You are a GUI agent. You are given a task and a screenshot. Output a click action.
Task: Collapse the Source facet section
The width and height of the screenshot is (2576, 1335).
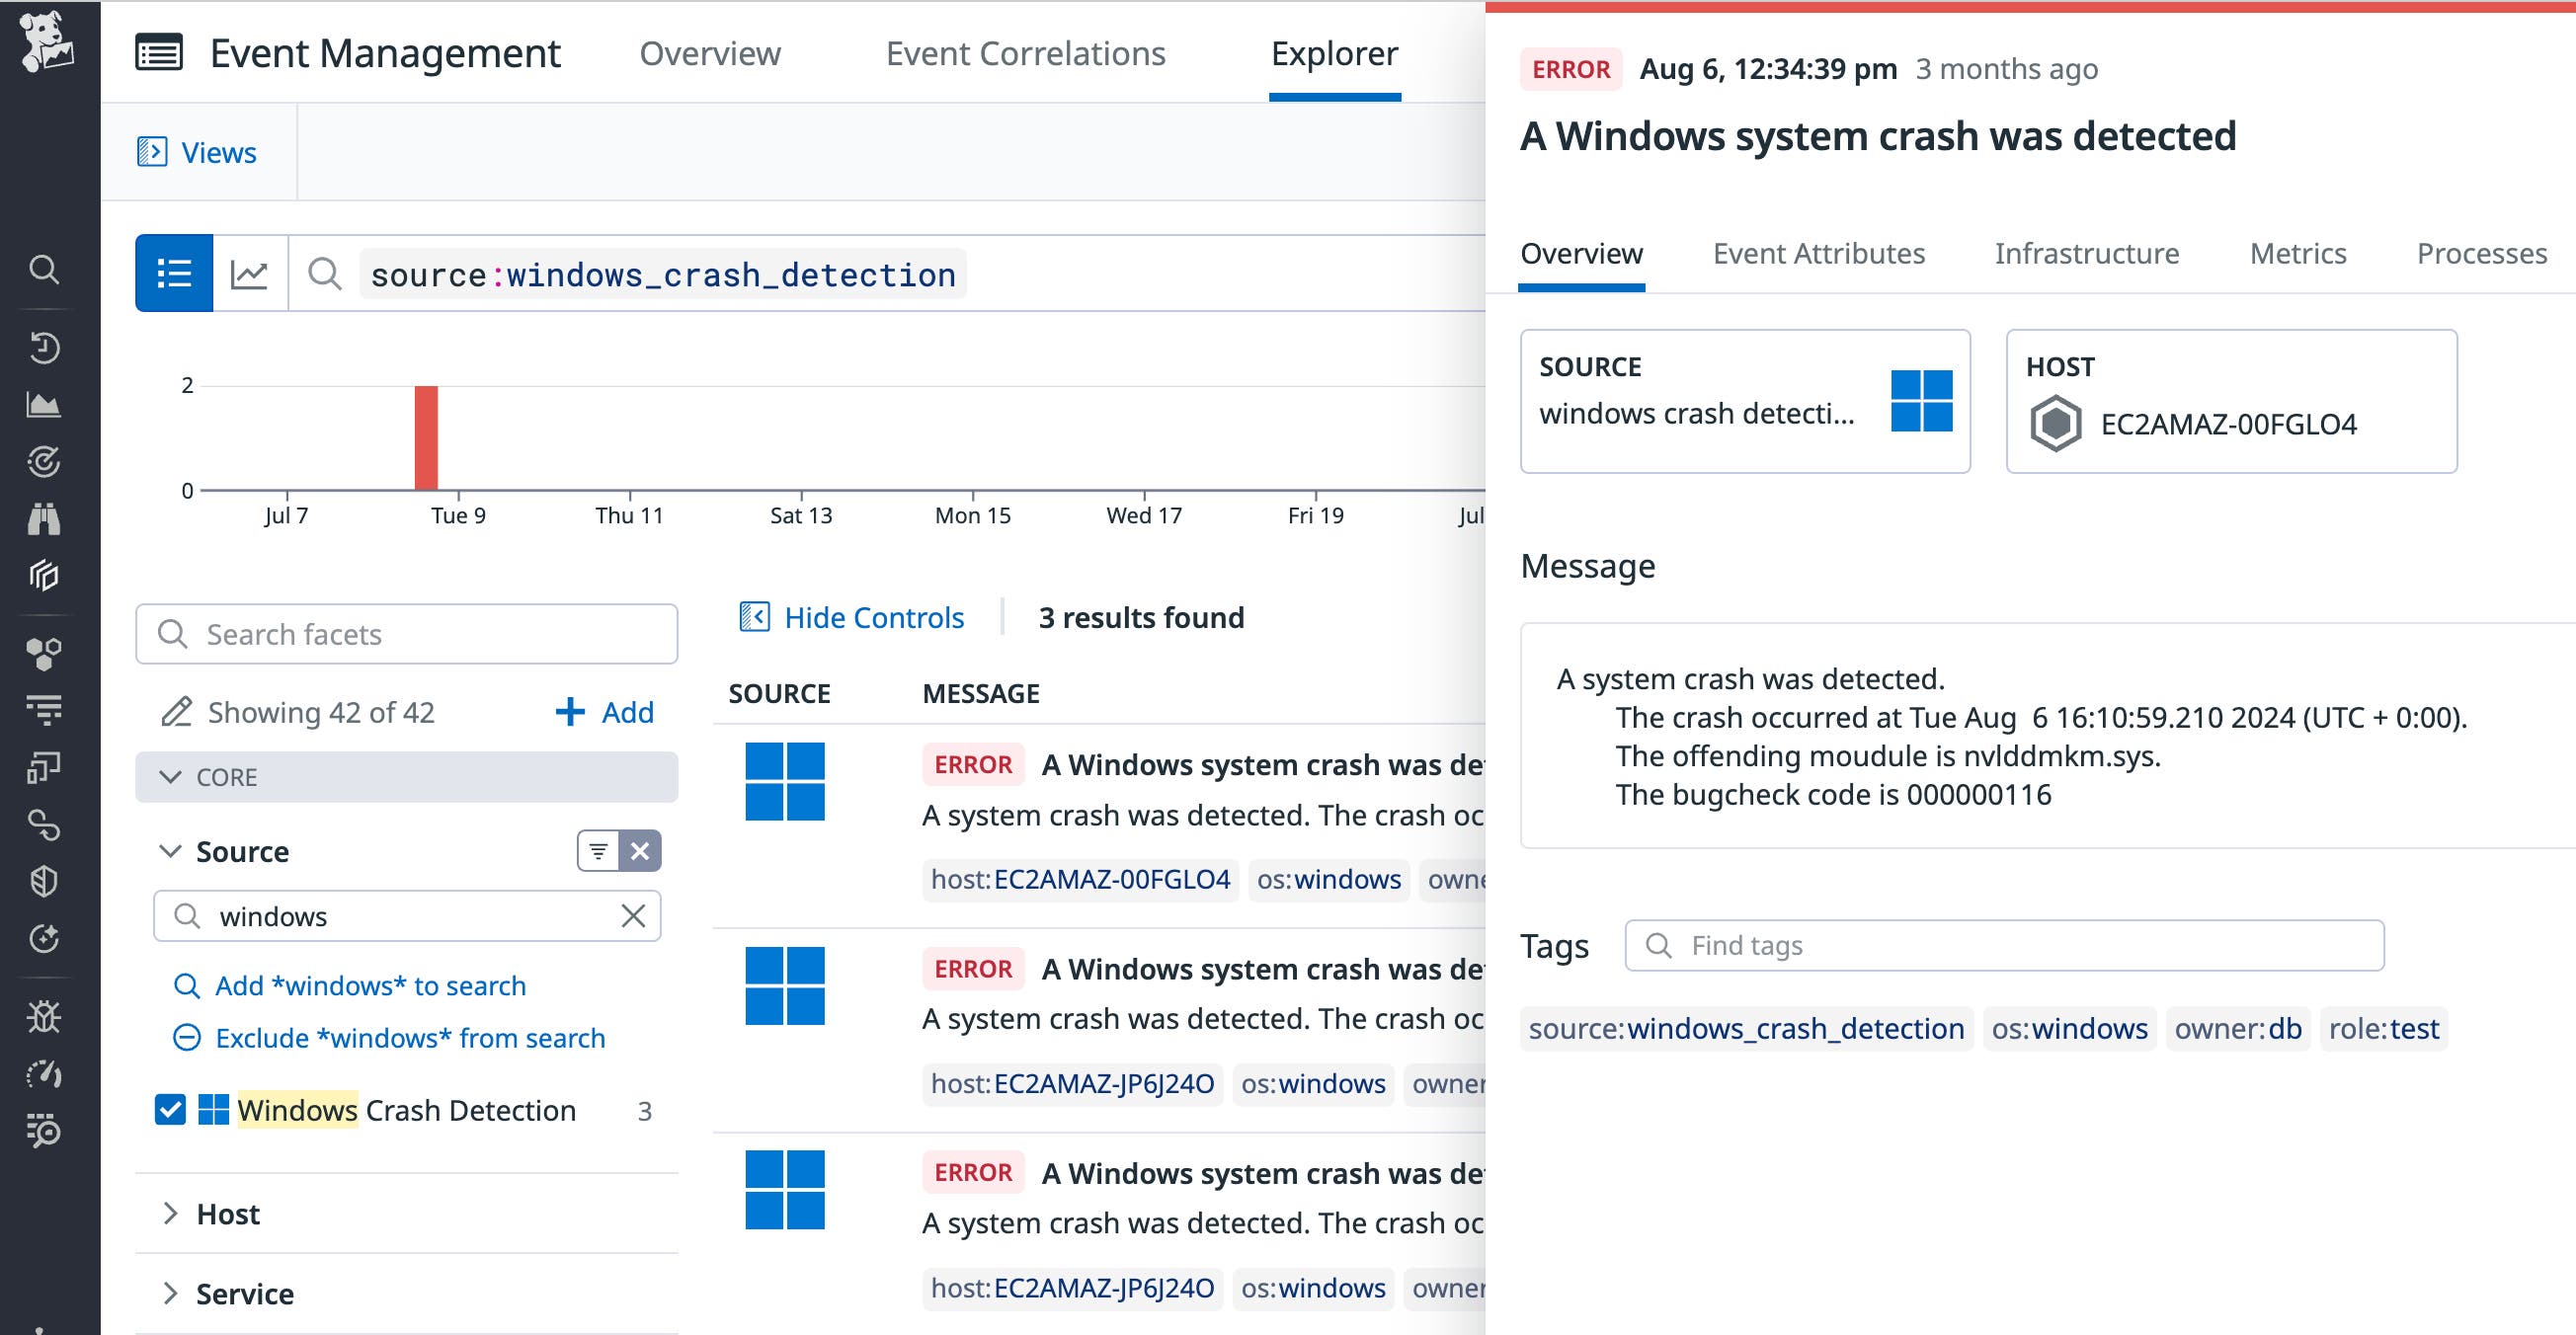[x=169, y=851]
